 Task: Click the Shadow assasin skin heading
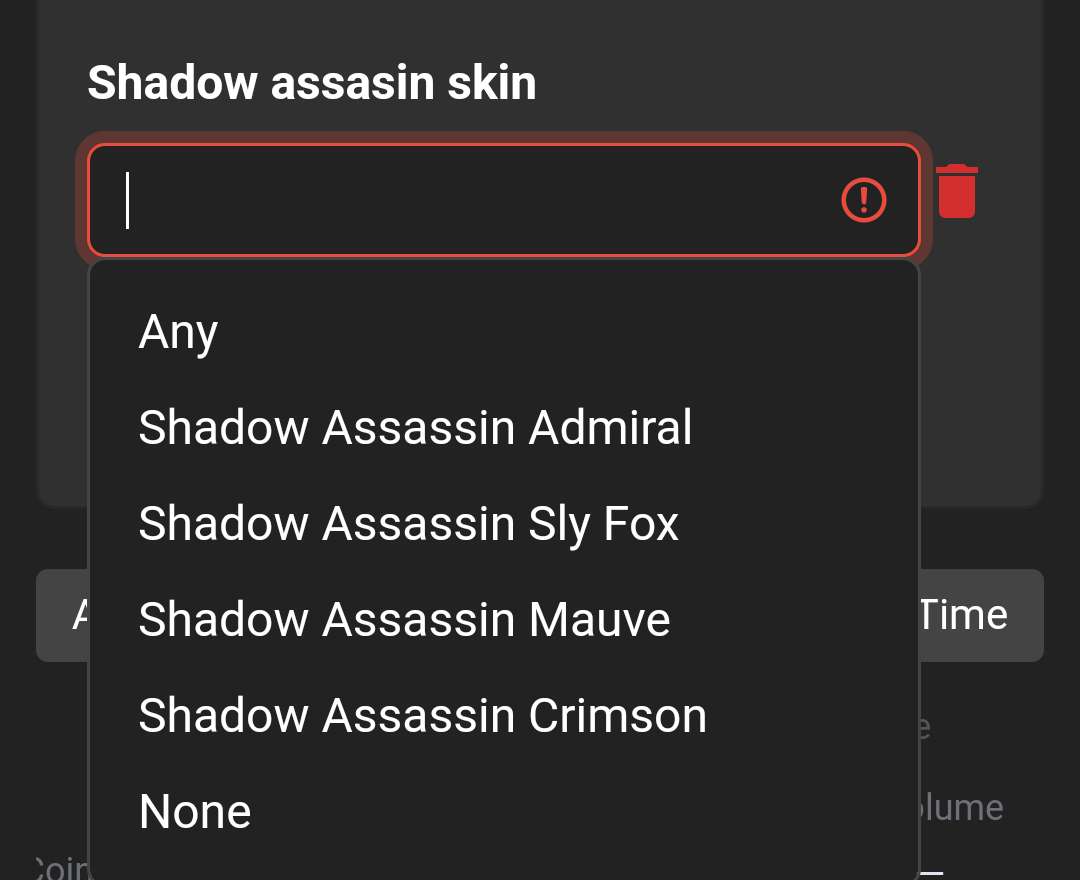coord(312,83)
